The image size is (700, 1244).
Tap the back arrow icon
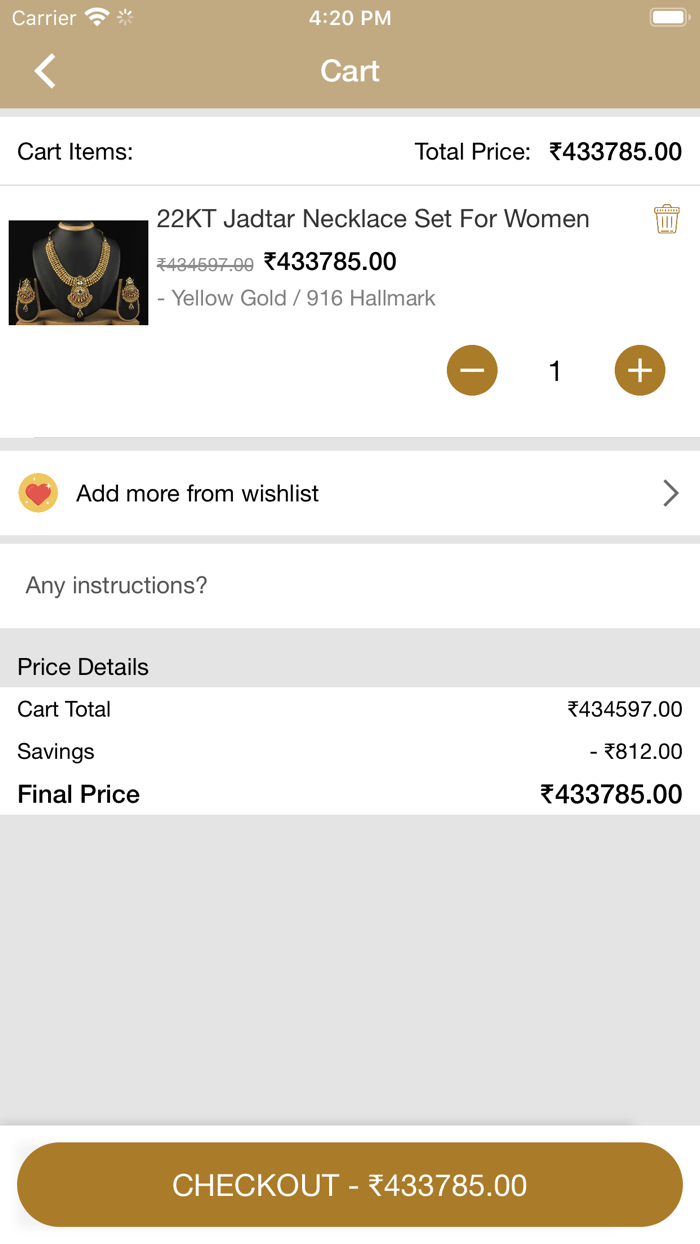[x=45, y=71]
